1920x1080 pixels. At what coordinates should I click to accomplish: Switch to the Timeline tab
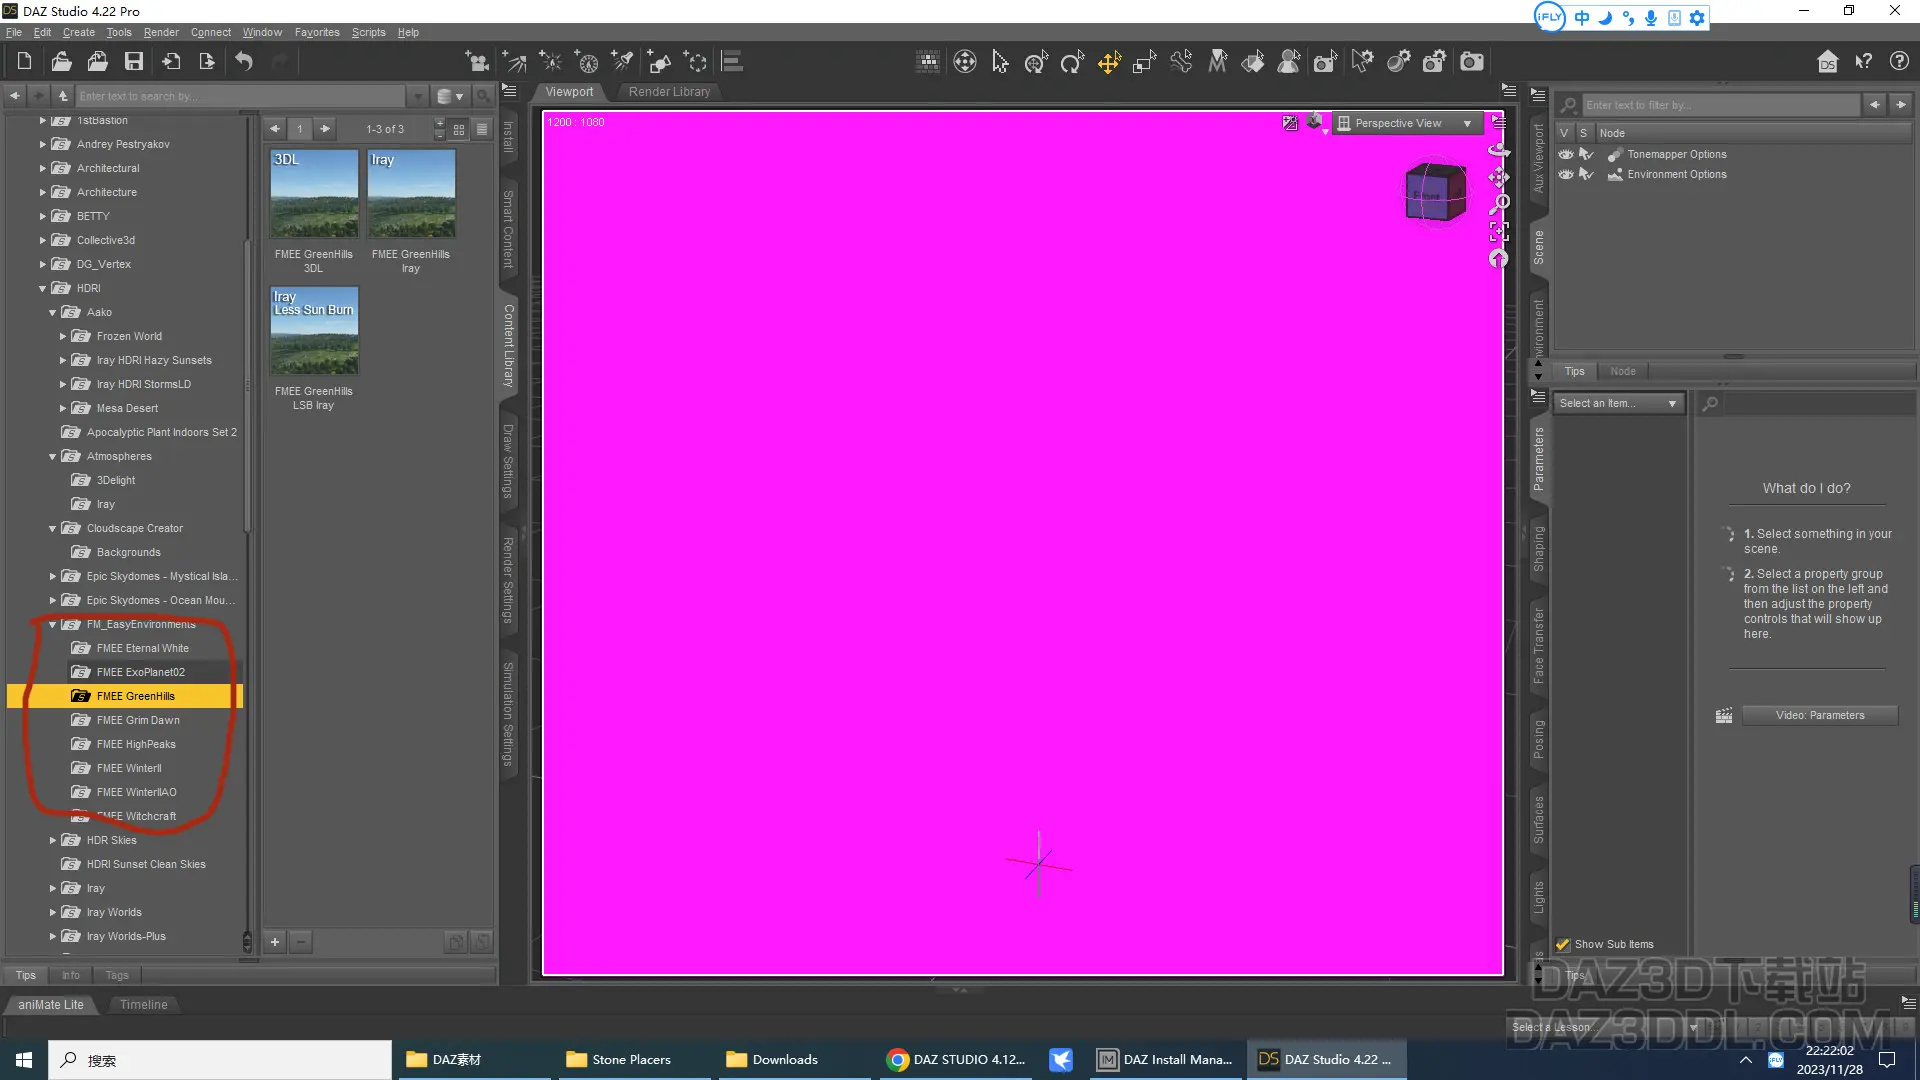pyautogui.click(x=144, y=1004)
